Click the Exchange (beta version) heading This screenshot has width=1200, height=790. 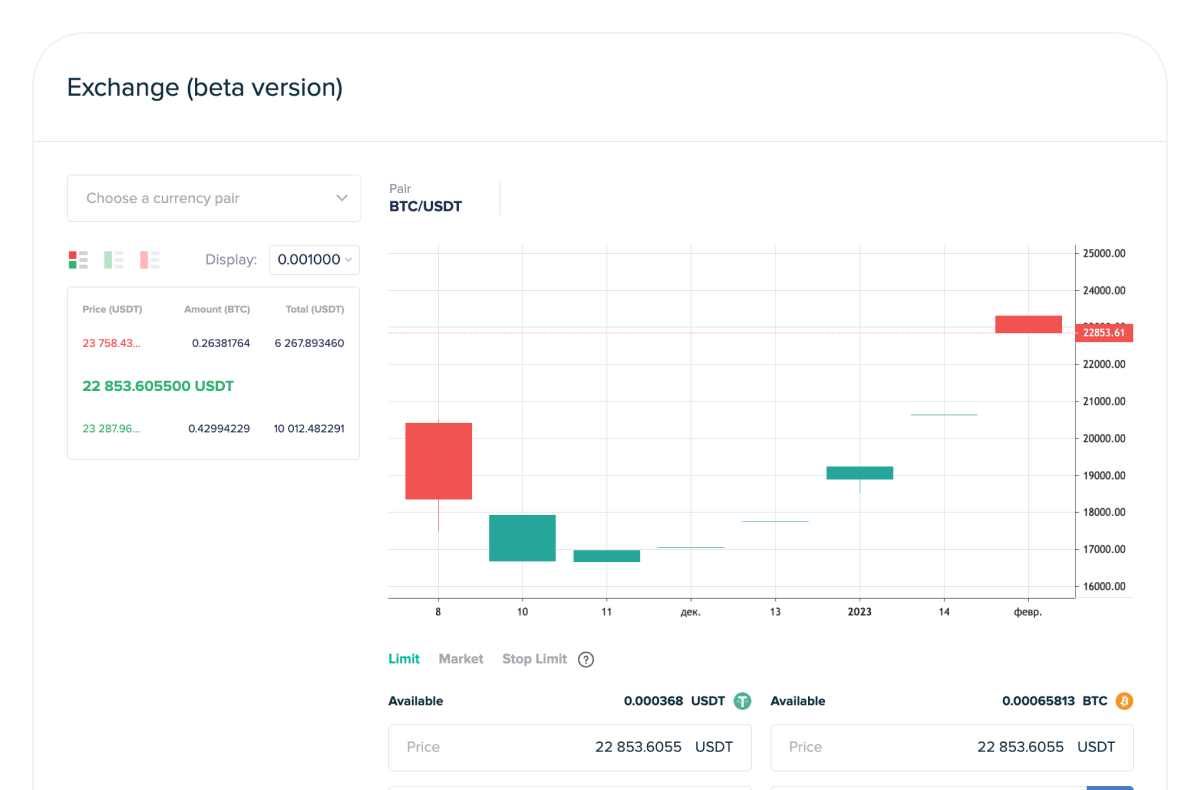coord(205,88)
